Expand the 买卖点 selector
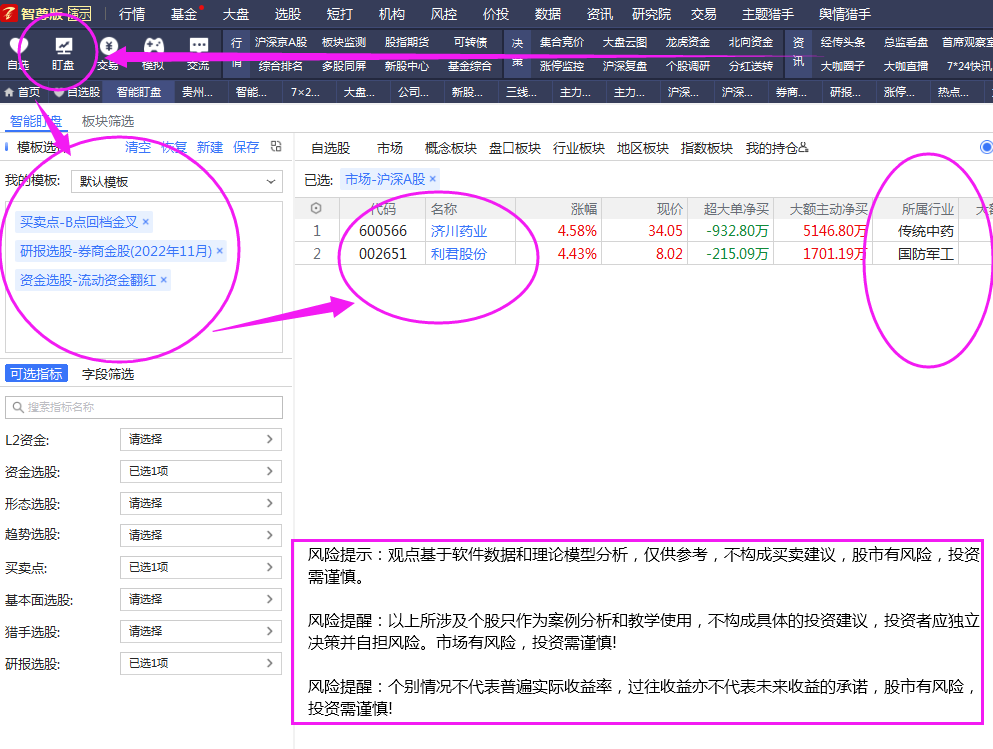 coord(201,567)
